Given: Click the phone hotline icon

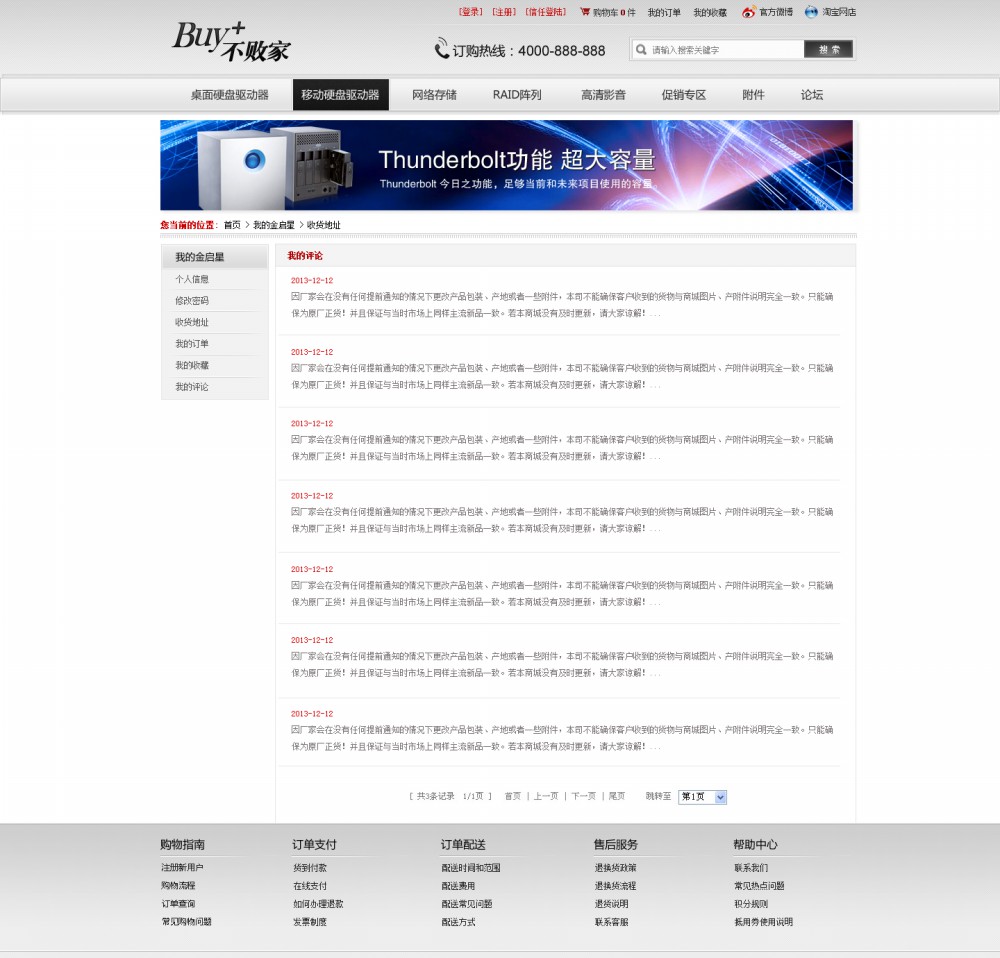Looking at the screenshot, I should coord(441,49).
